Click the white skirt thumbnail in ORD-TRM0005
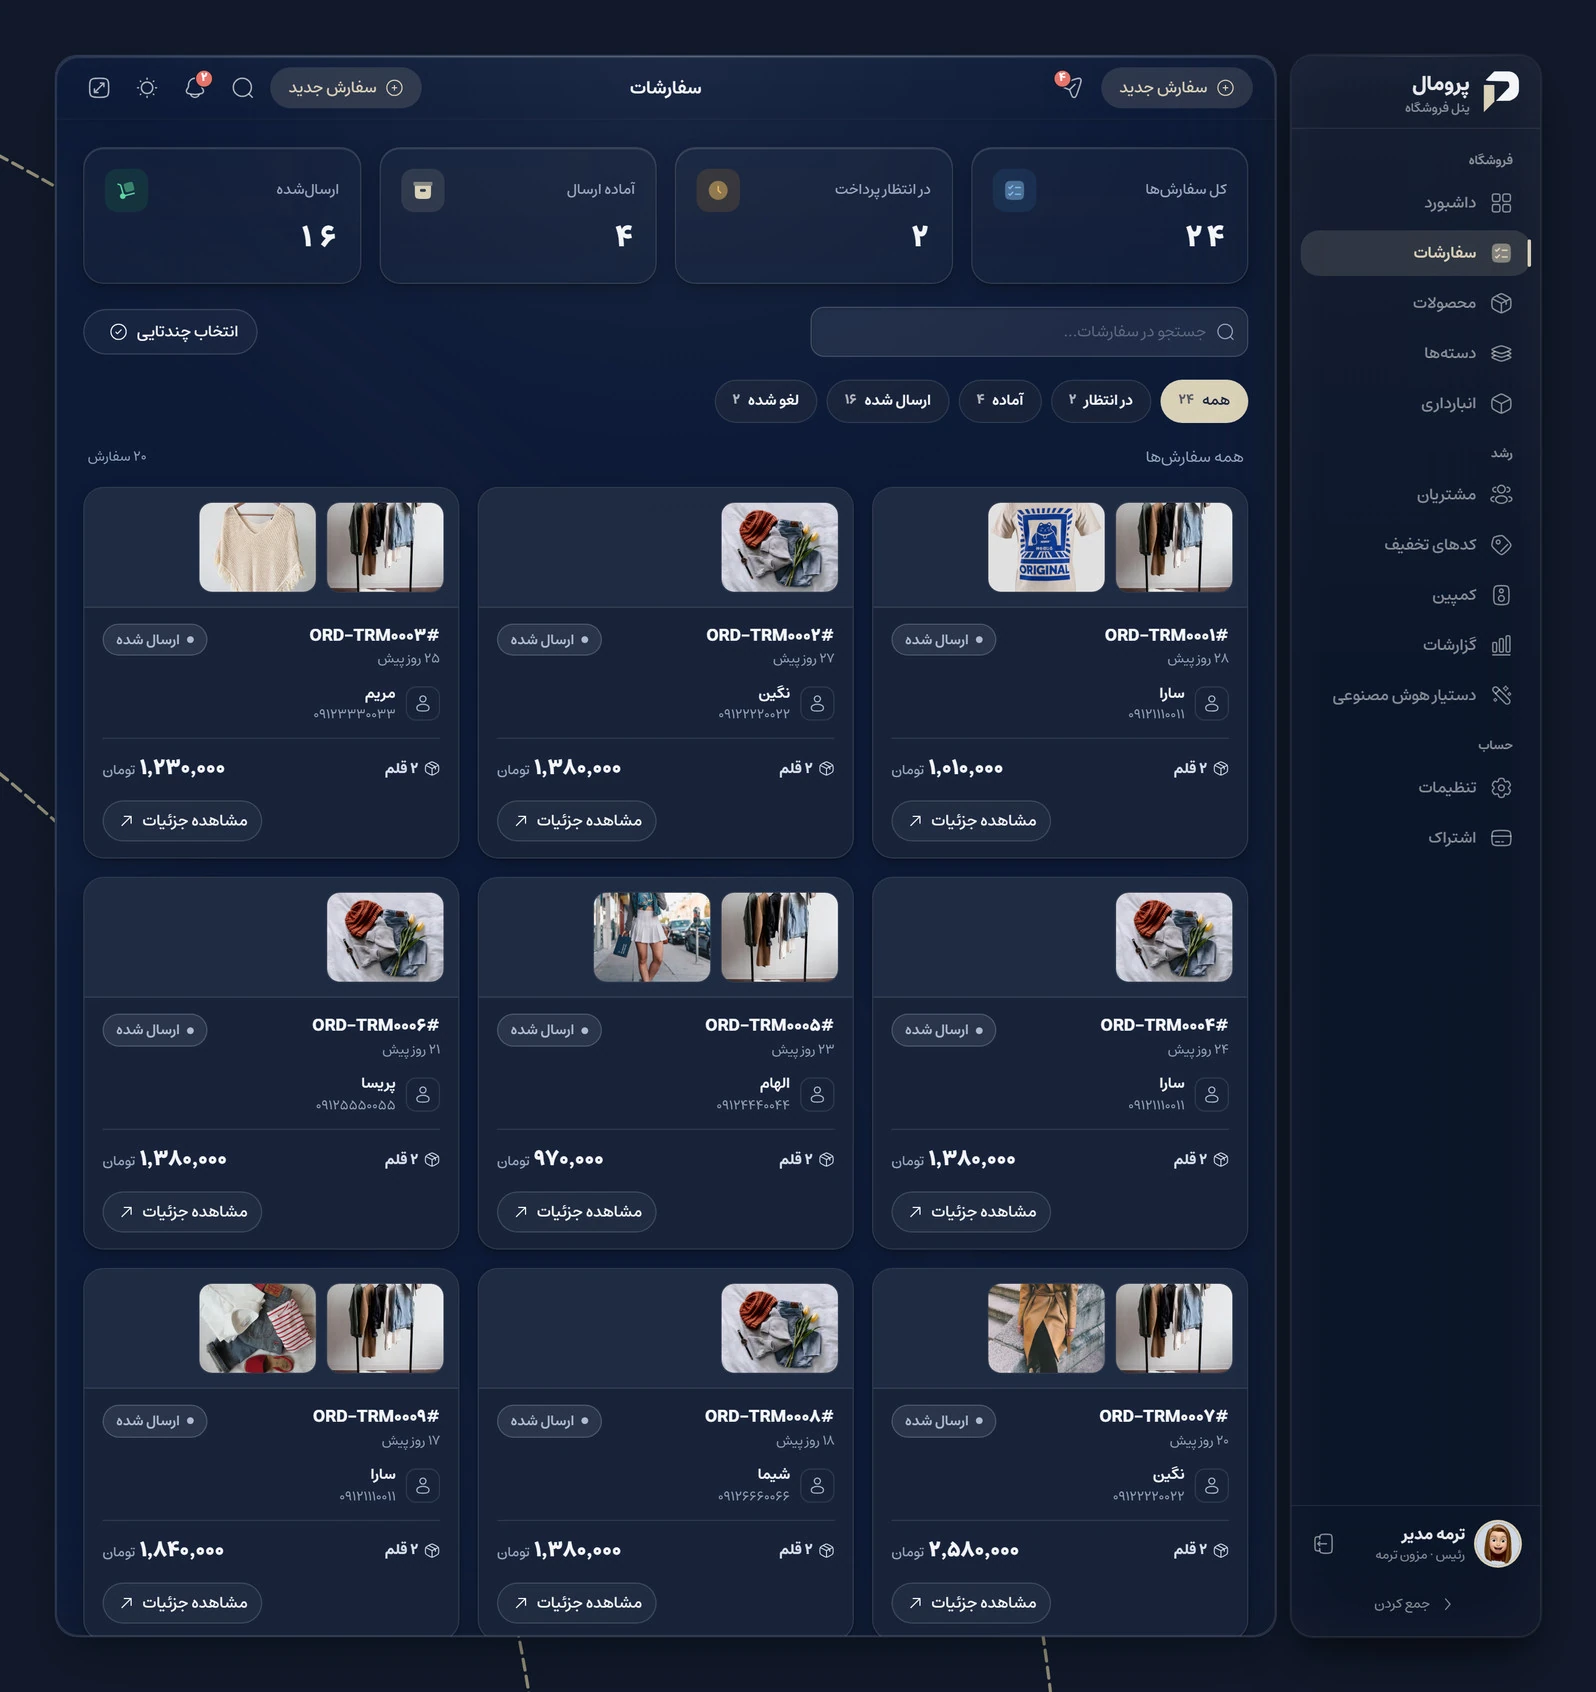This screenshot has width=1596, height=1692. click(652, 937)
